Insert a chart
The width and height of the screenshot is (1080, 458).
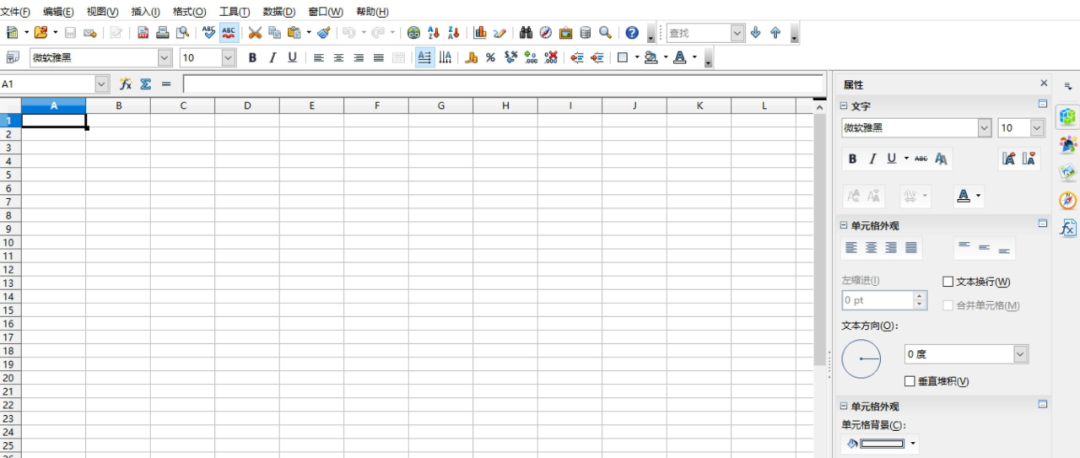(480, 32)
